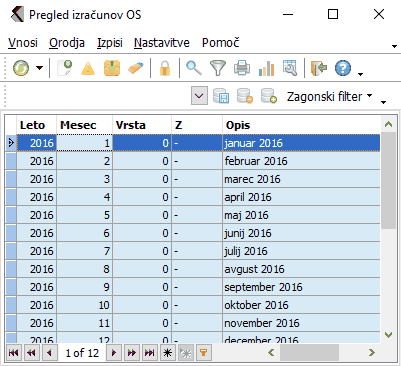Click the add filter database icon
The width and height of the screenshot is (401, 366).
click(x=269, y=96)
